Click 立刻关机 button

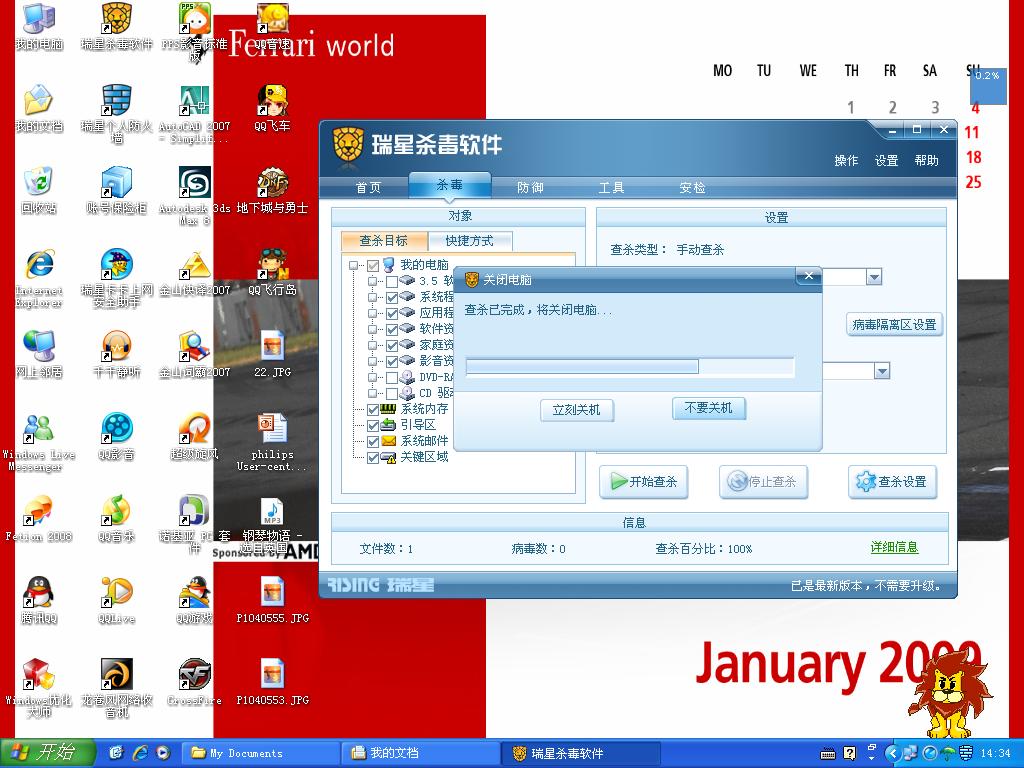click(x=577, y=410)
